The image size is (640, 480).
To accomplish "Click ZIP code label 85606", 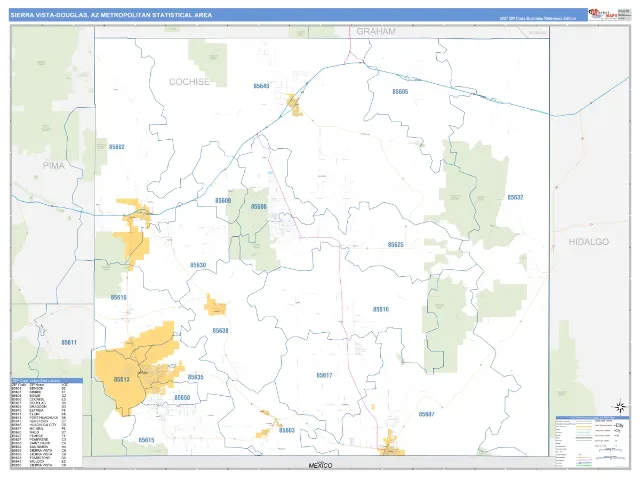I will click(x=259, y=207).
